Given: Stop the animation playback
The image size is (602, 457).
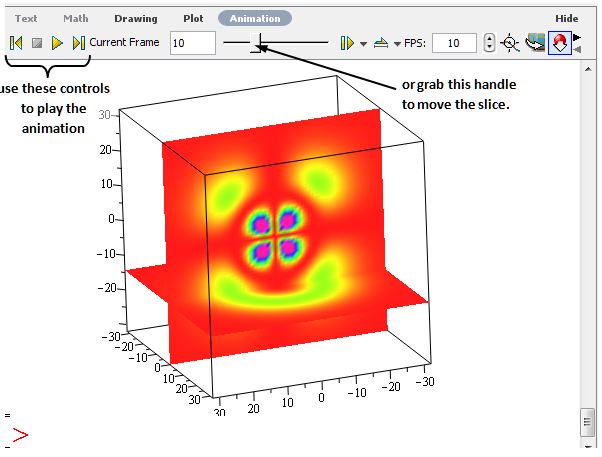Looking at the screenshot, I should [37, 43].
